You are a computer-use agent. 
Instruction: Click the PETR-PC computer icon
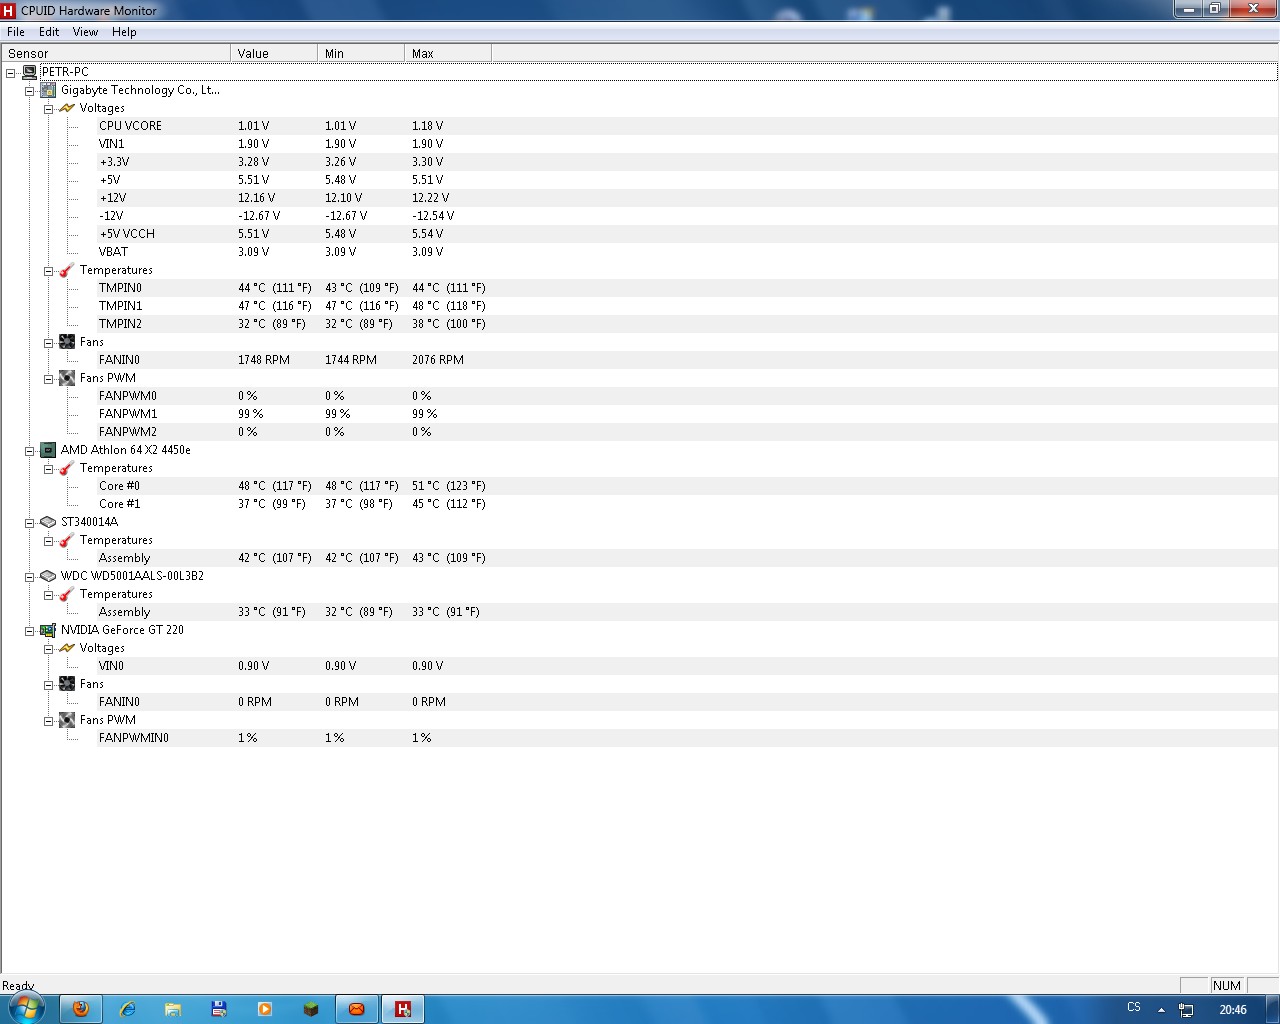[x=29, y=72]
